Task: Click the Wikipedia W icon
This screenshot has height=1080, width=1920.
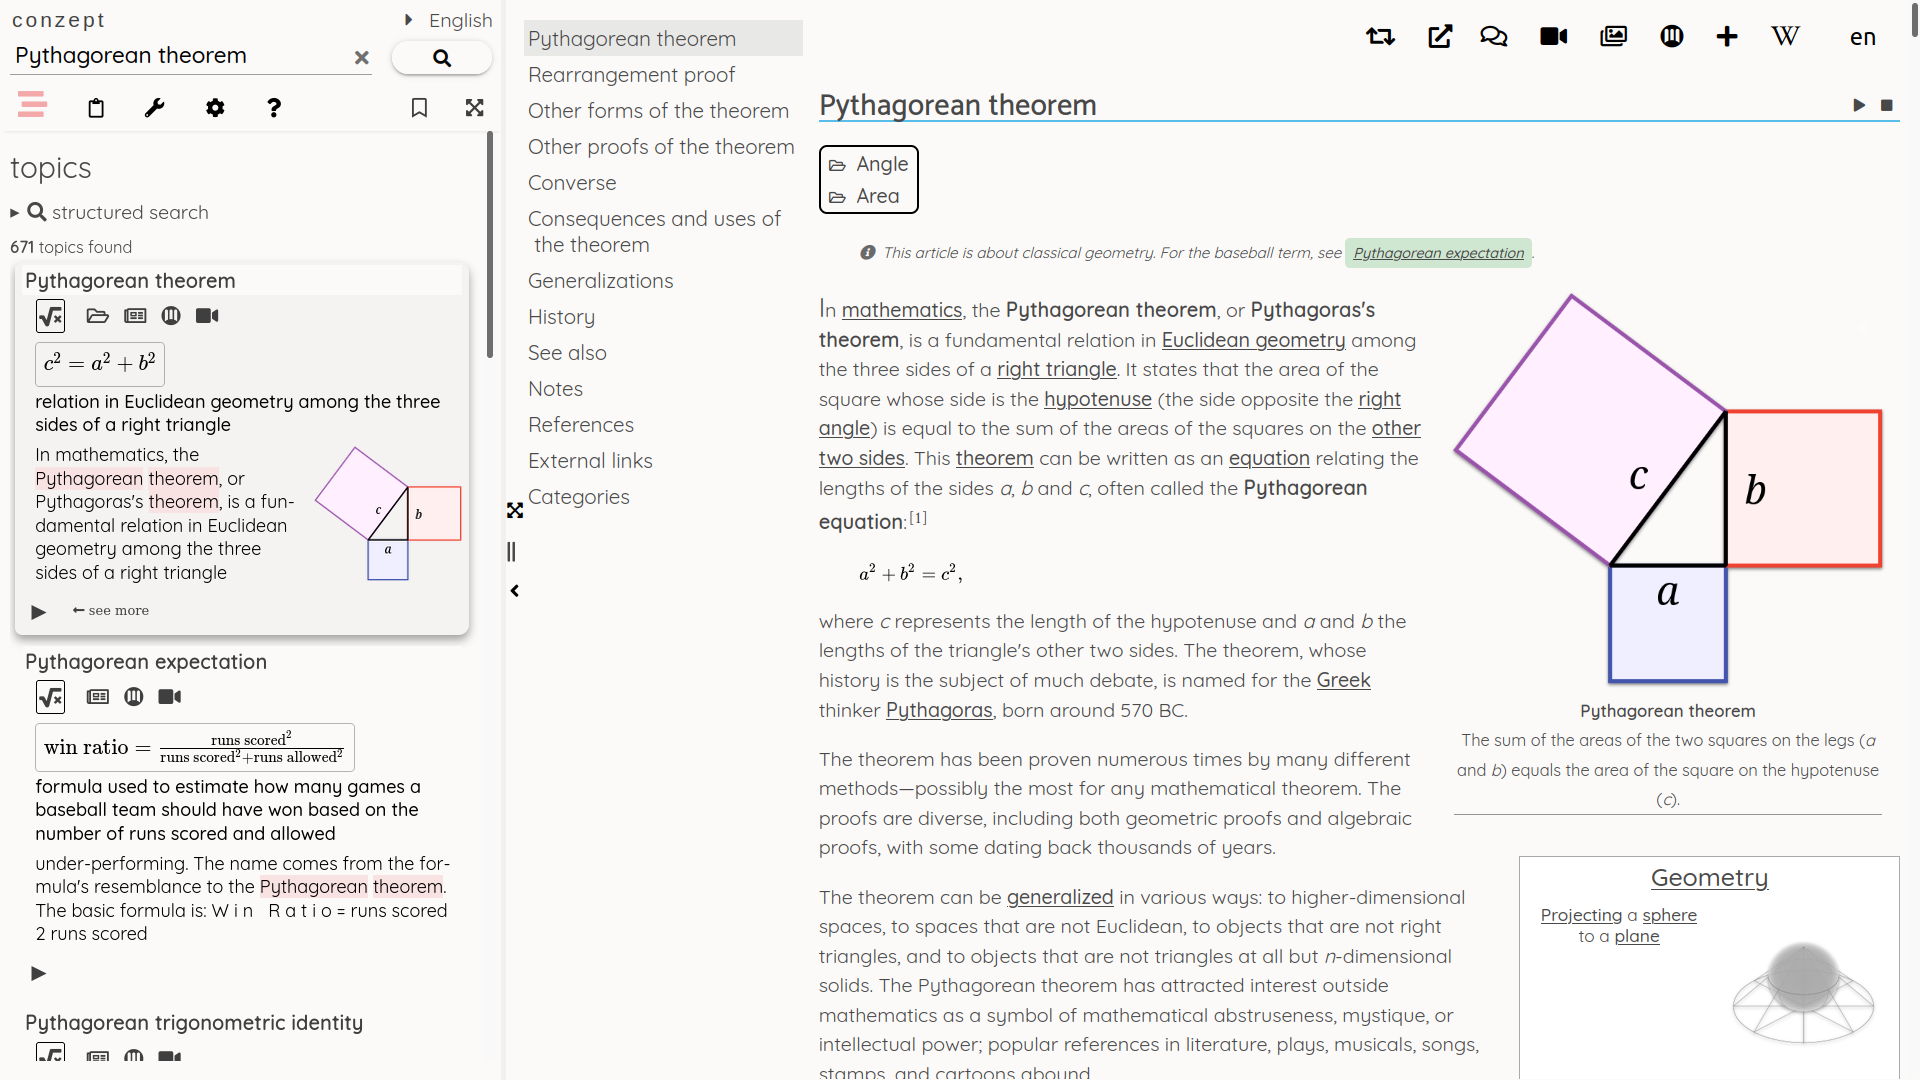Action: pos(1785,37)
